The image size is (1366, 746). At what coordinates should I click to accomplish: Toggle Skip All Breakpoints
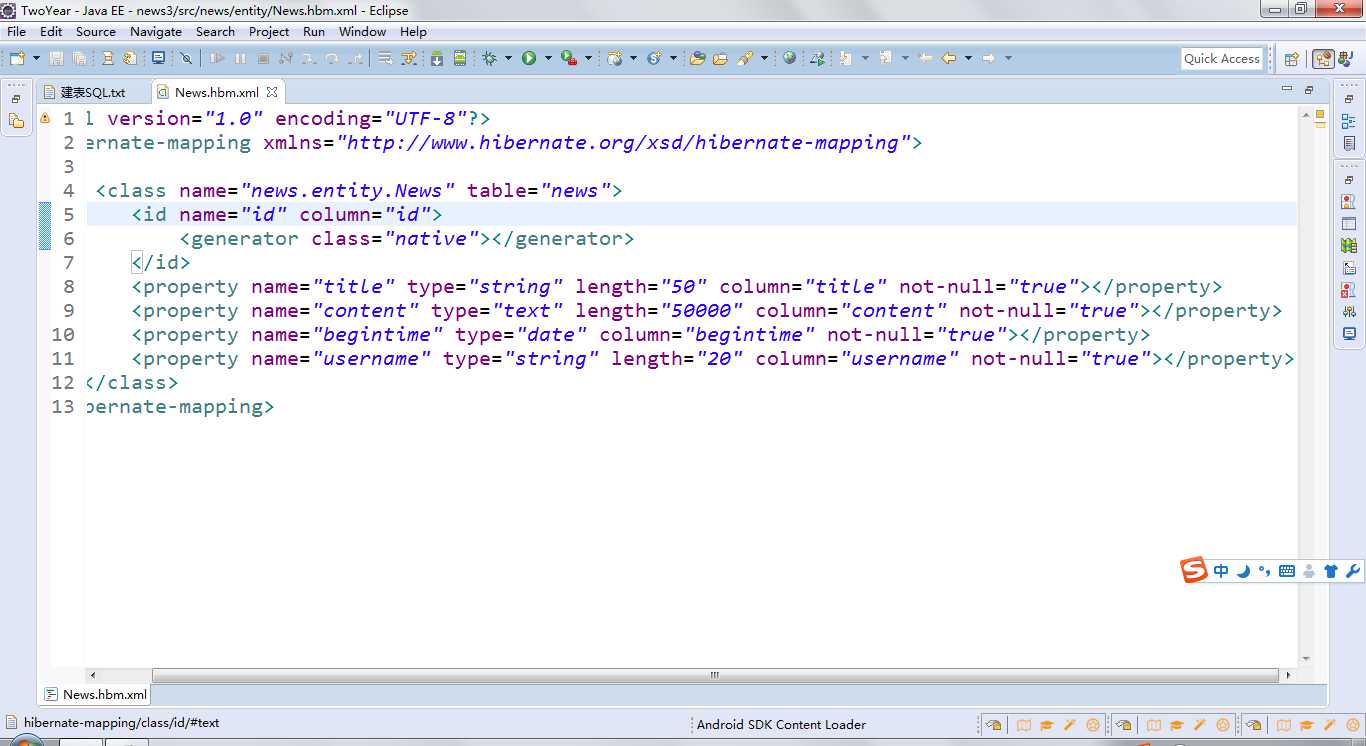coord(186,58)
